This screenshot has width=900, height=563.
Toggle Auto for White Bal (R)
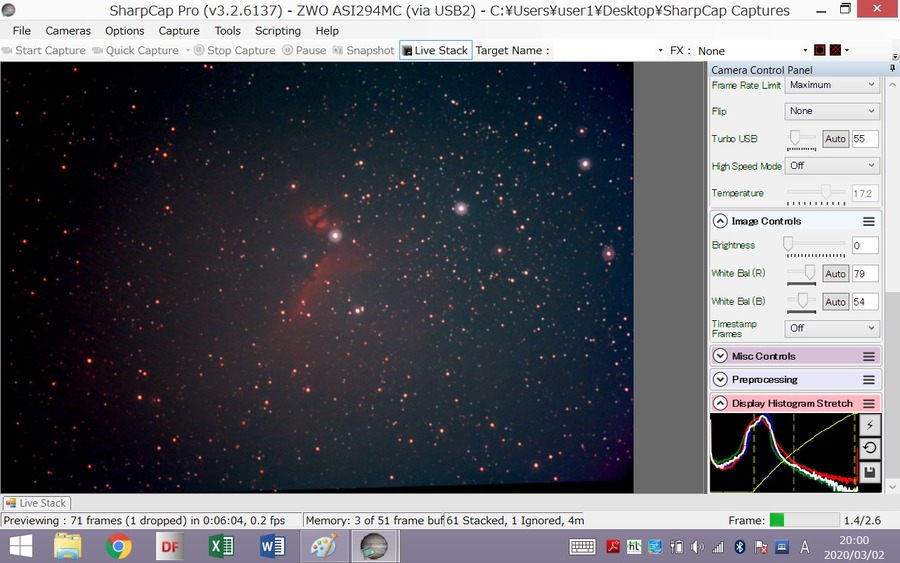coord(835,274)
